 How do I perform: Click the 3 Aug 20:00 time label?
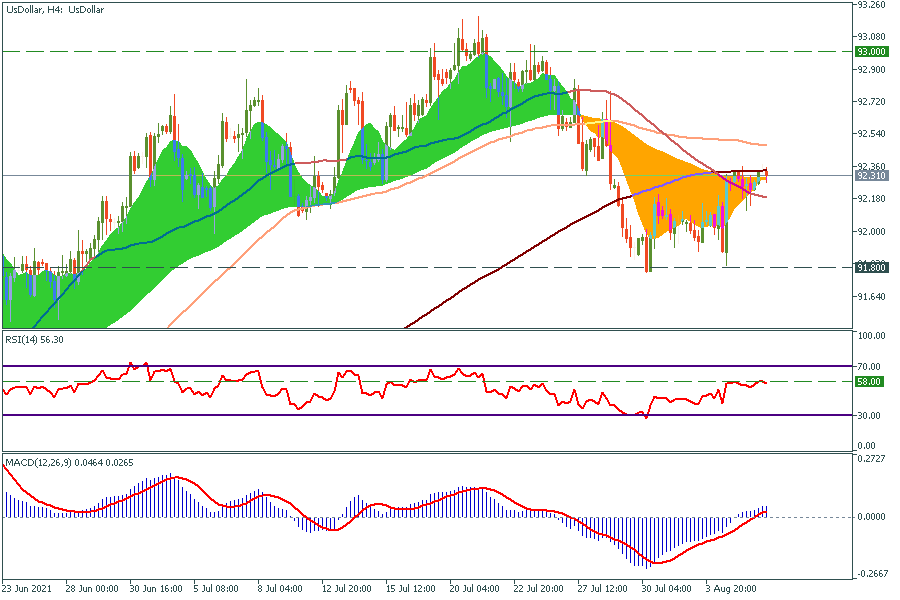tap(731, 590)
